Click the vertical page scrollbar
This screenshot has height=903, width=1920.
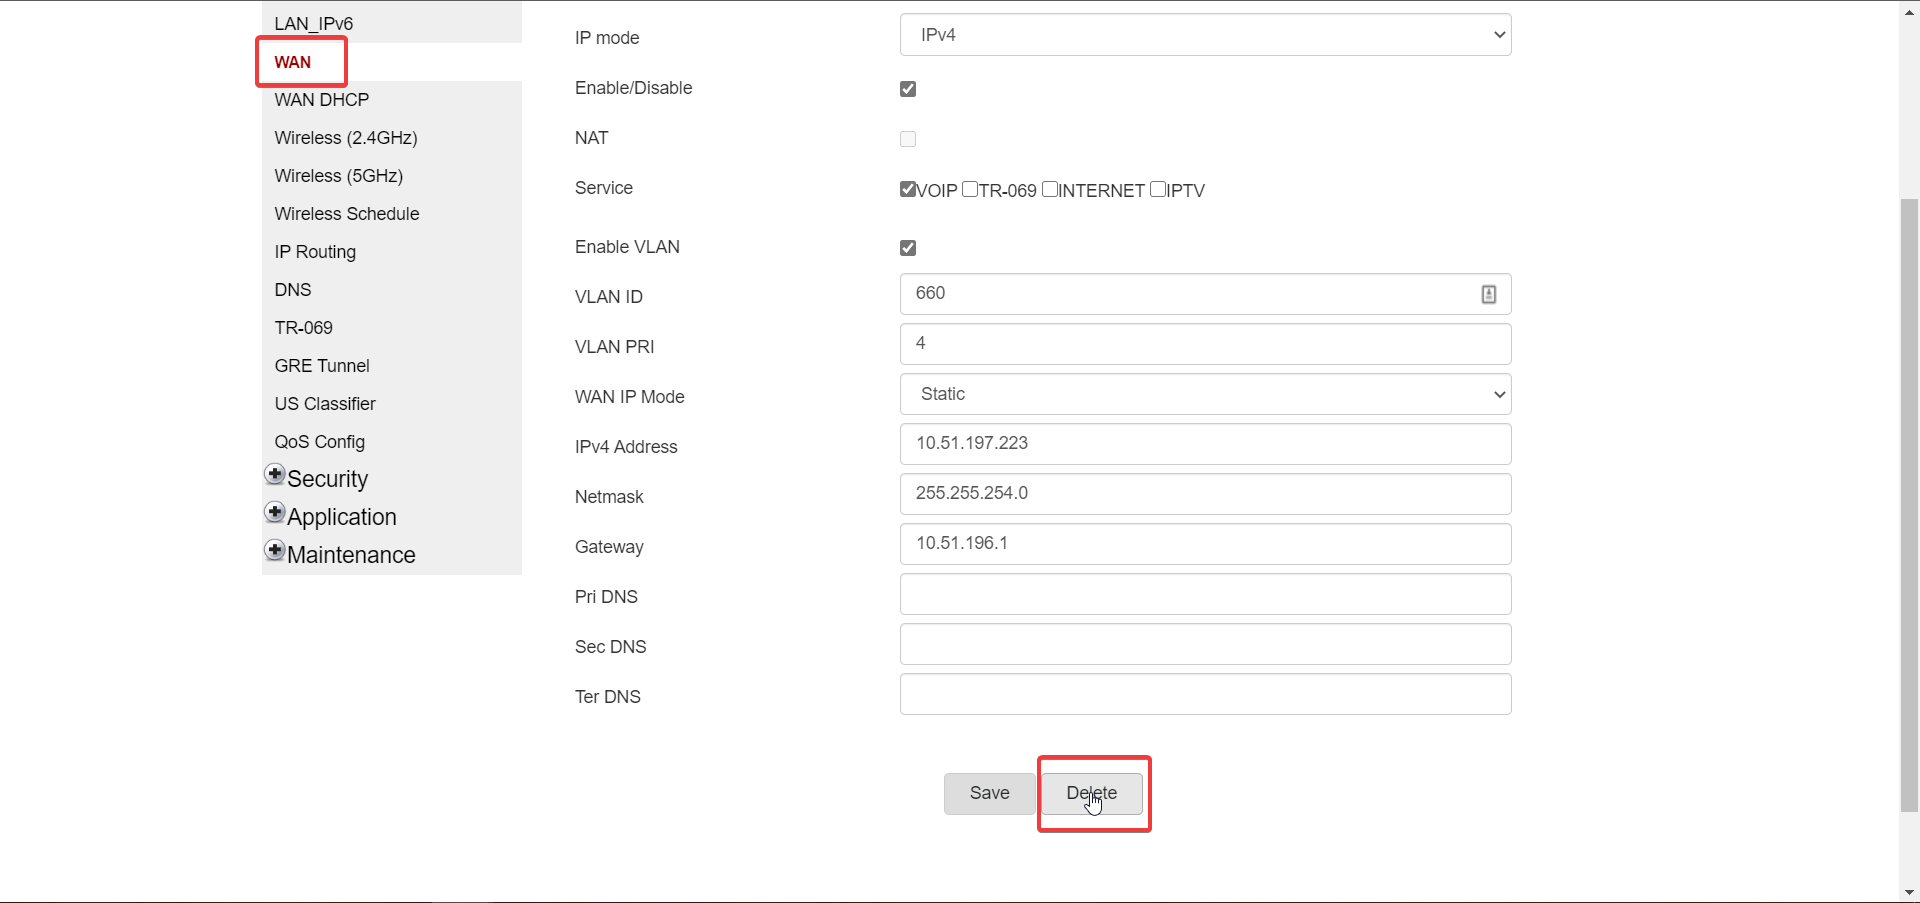click(1909, 500)
